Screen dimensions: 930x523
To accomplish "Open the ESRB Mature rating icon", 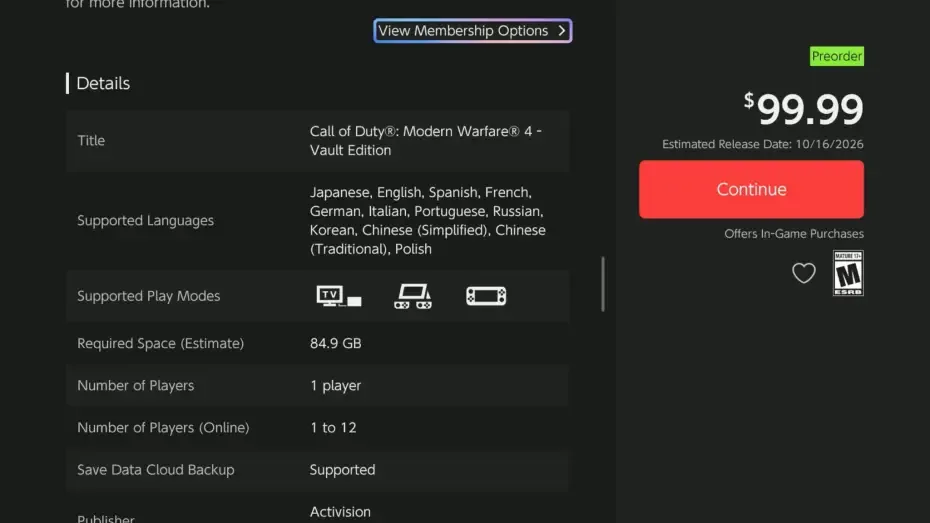I will point(848,273).
